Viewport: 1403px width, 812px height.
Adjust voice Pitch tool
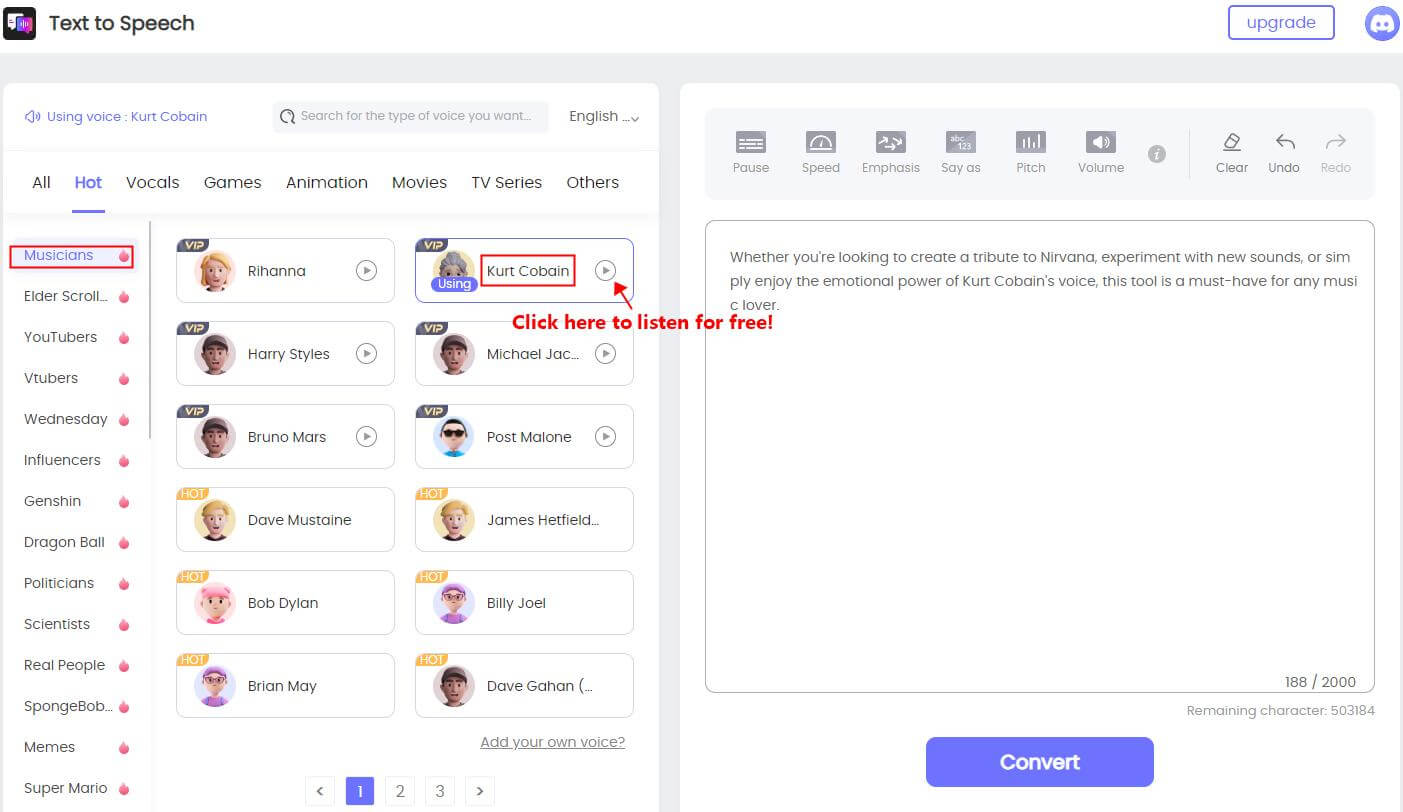pos(1030,153)
